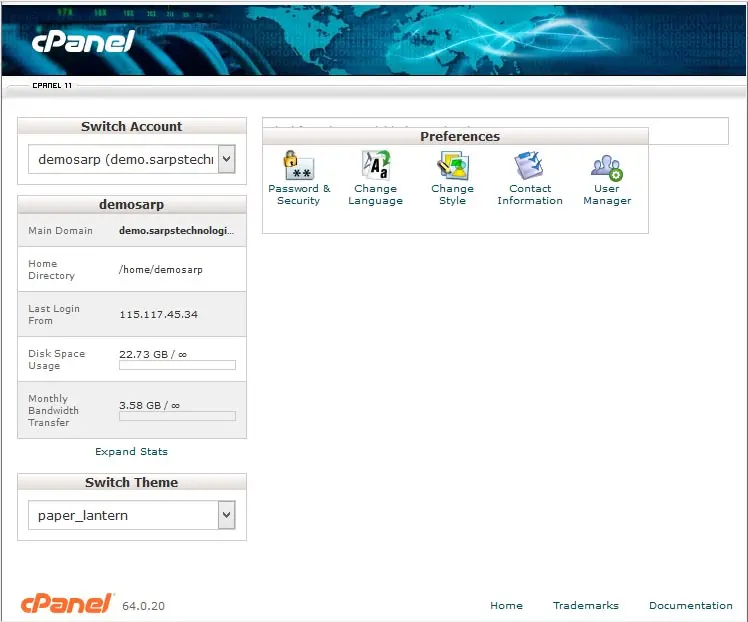748x622 pixels.
Task: Open the Change Style icon
Action: click(453, 165)
